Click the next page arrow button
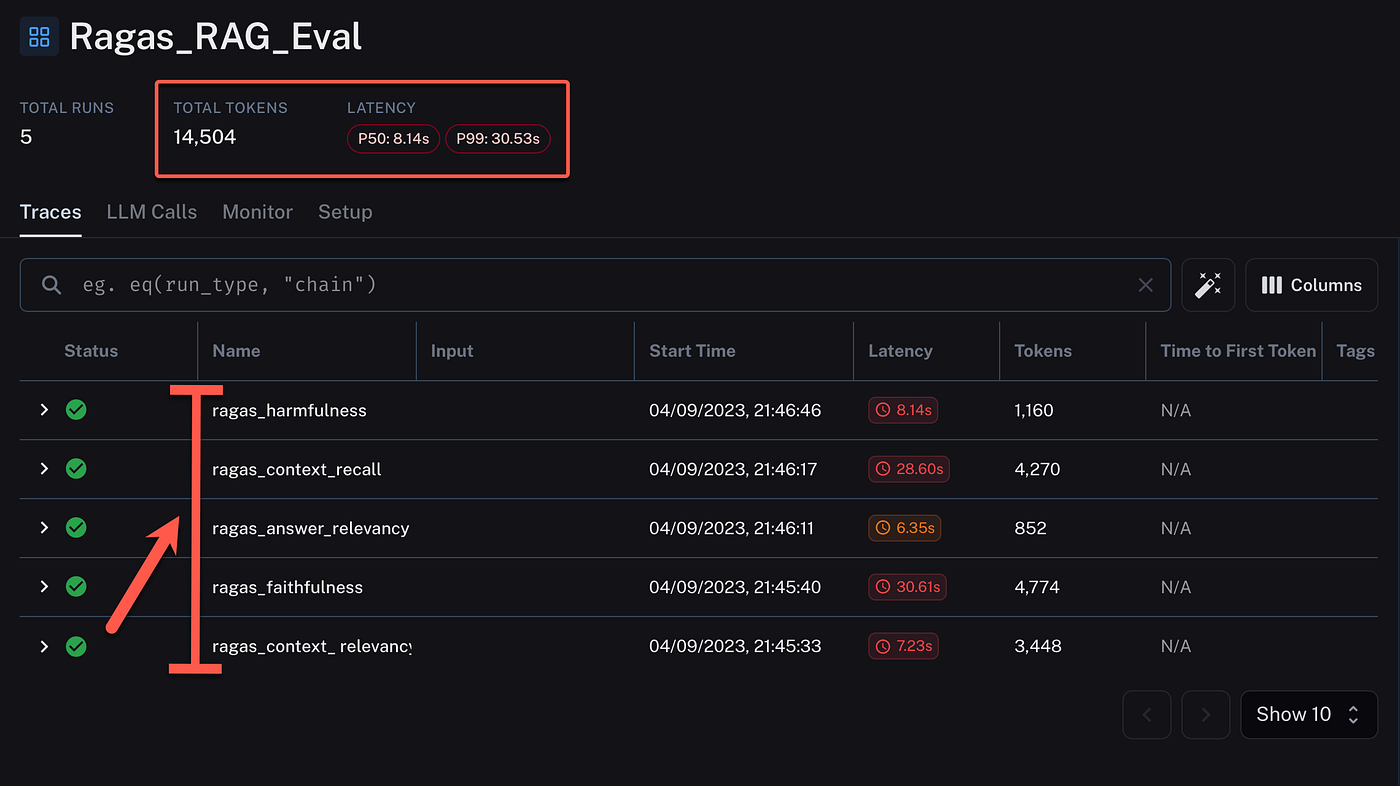This screenshot has height=786, width=1400. (x=1205, y=714)
